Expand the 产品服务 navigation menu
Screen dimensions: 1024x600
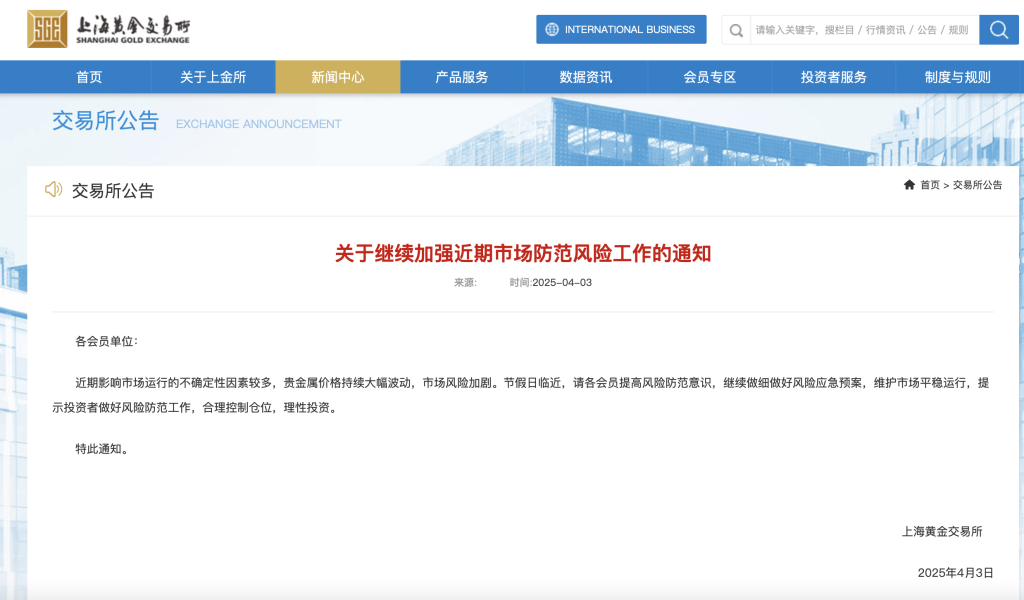coord(461,77)
